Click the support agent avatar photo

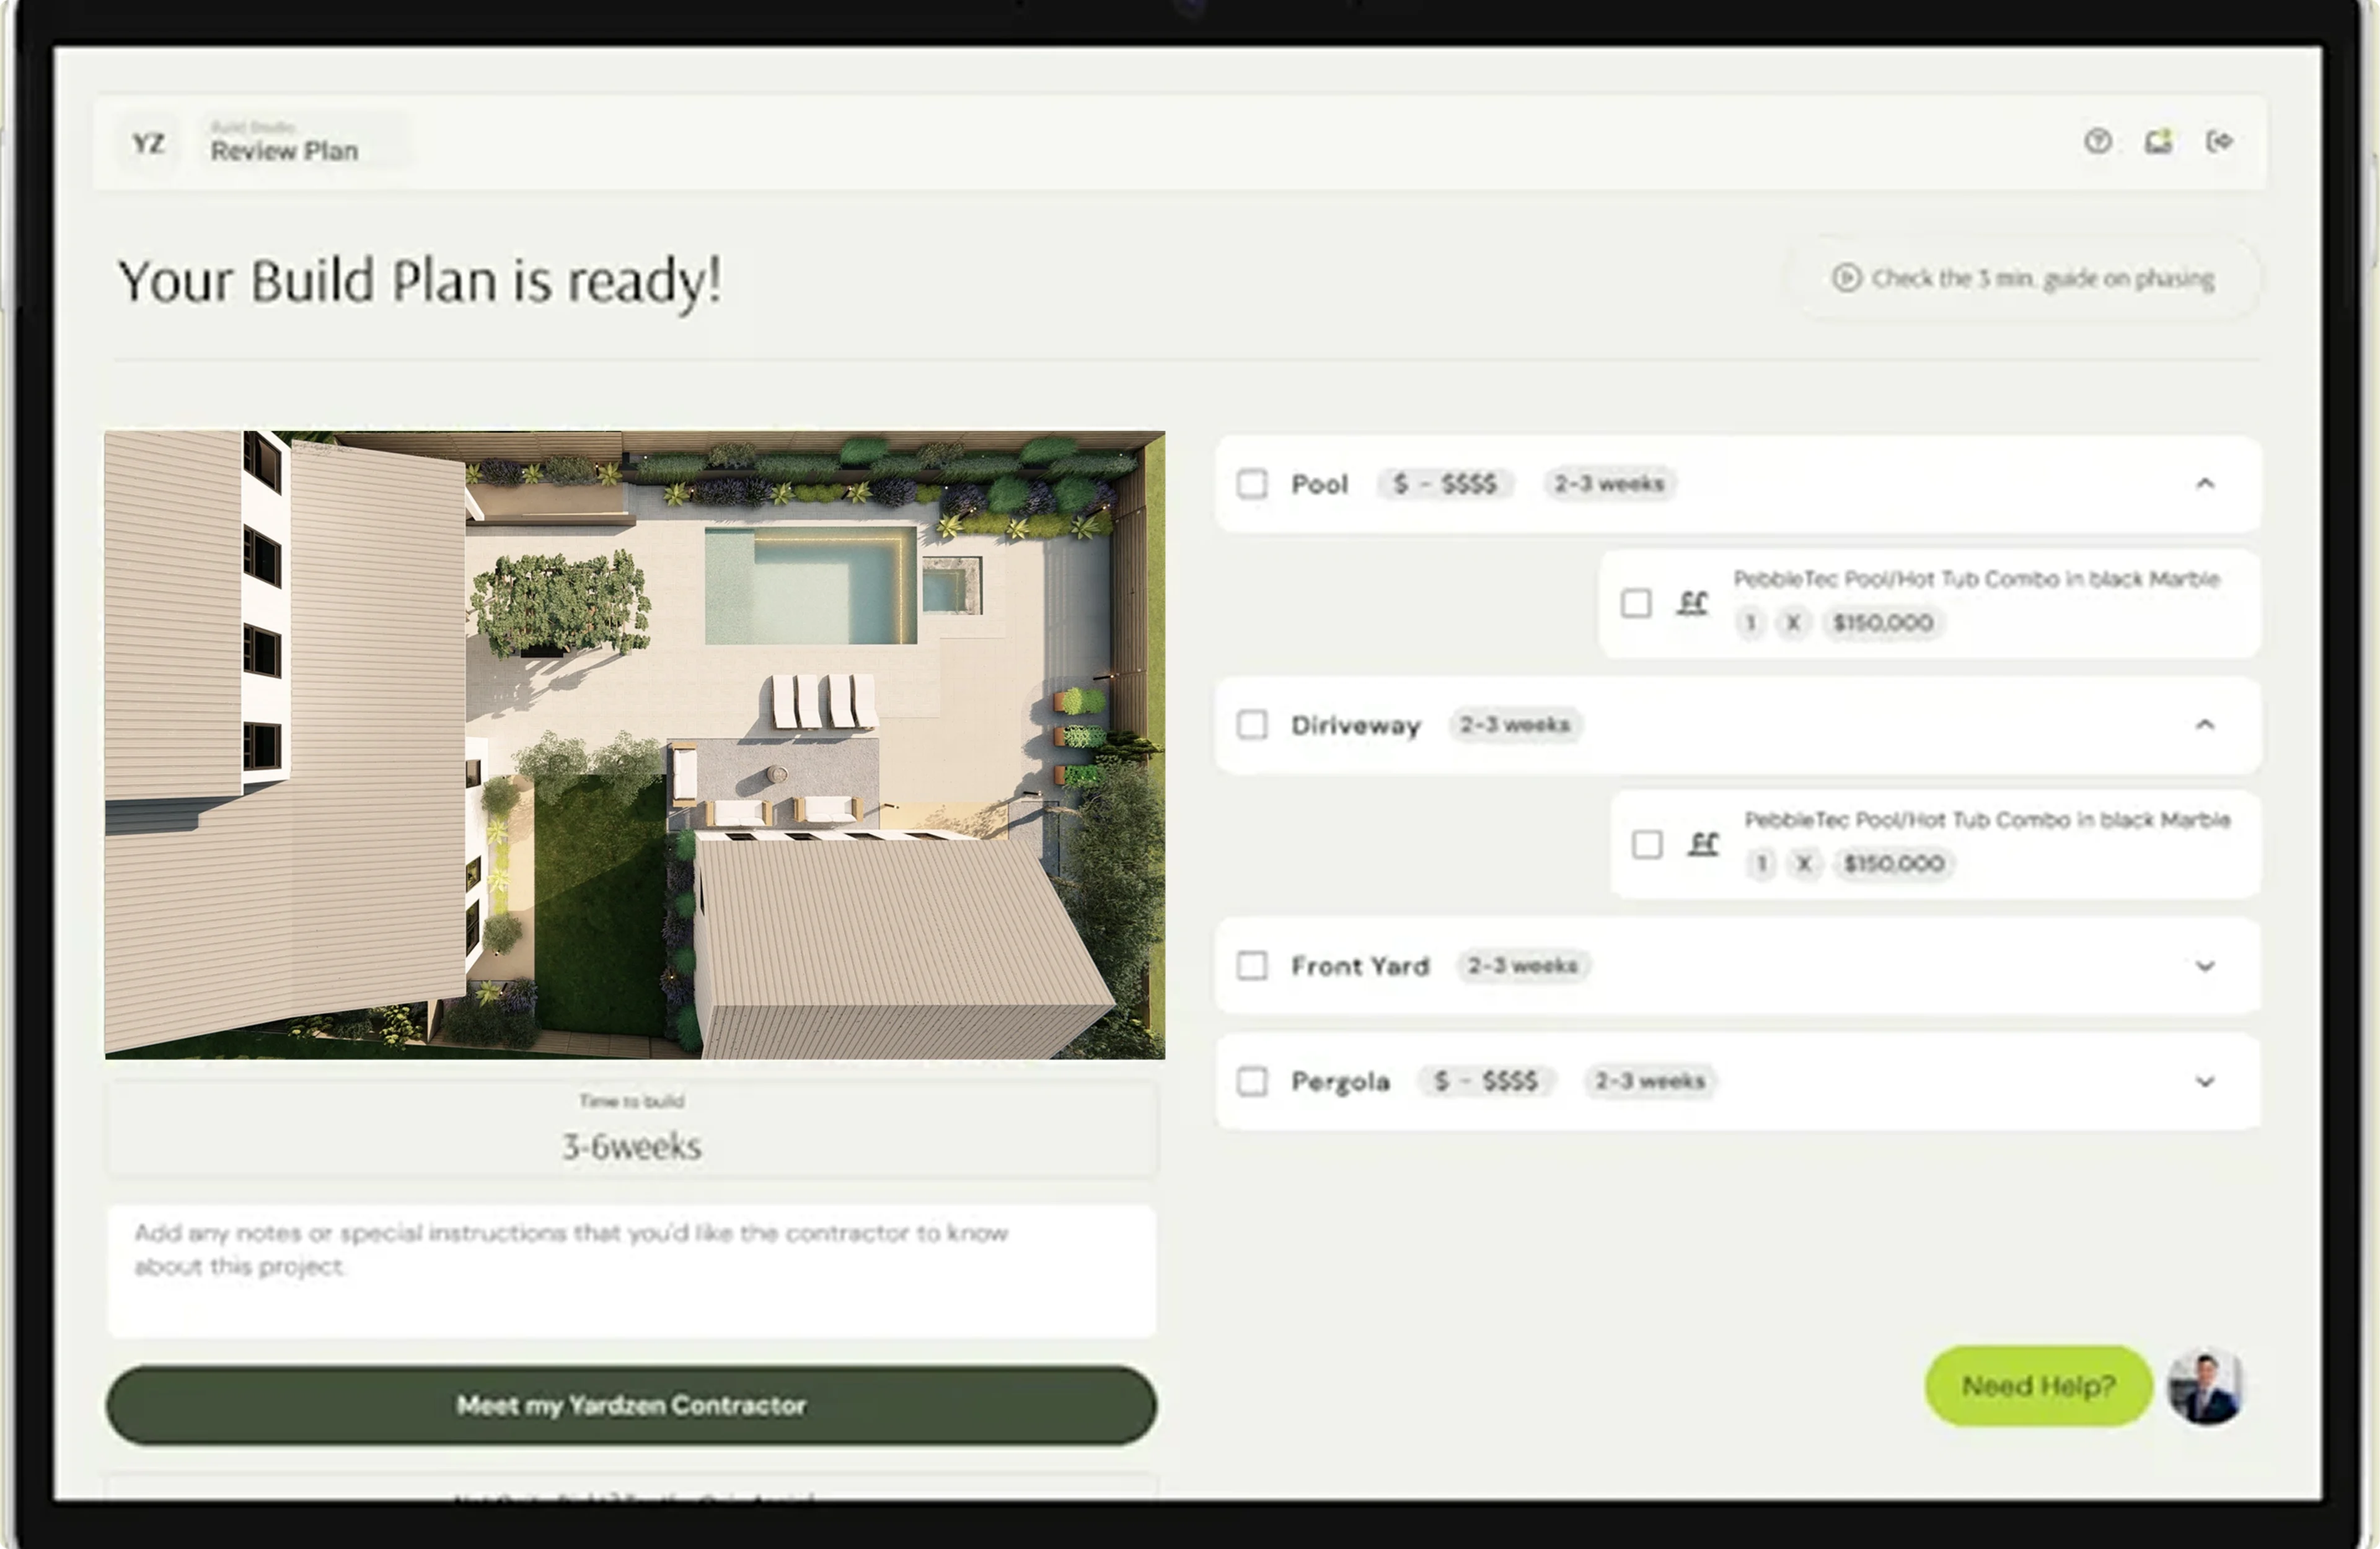pyautogui.click(x=2206, y=1386)
